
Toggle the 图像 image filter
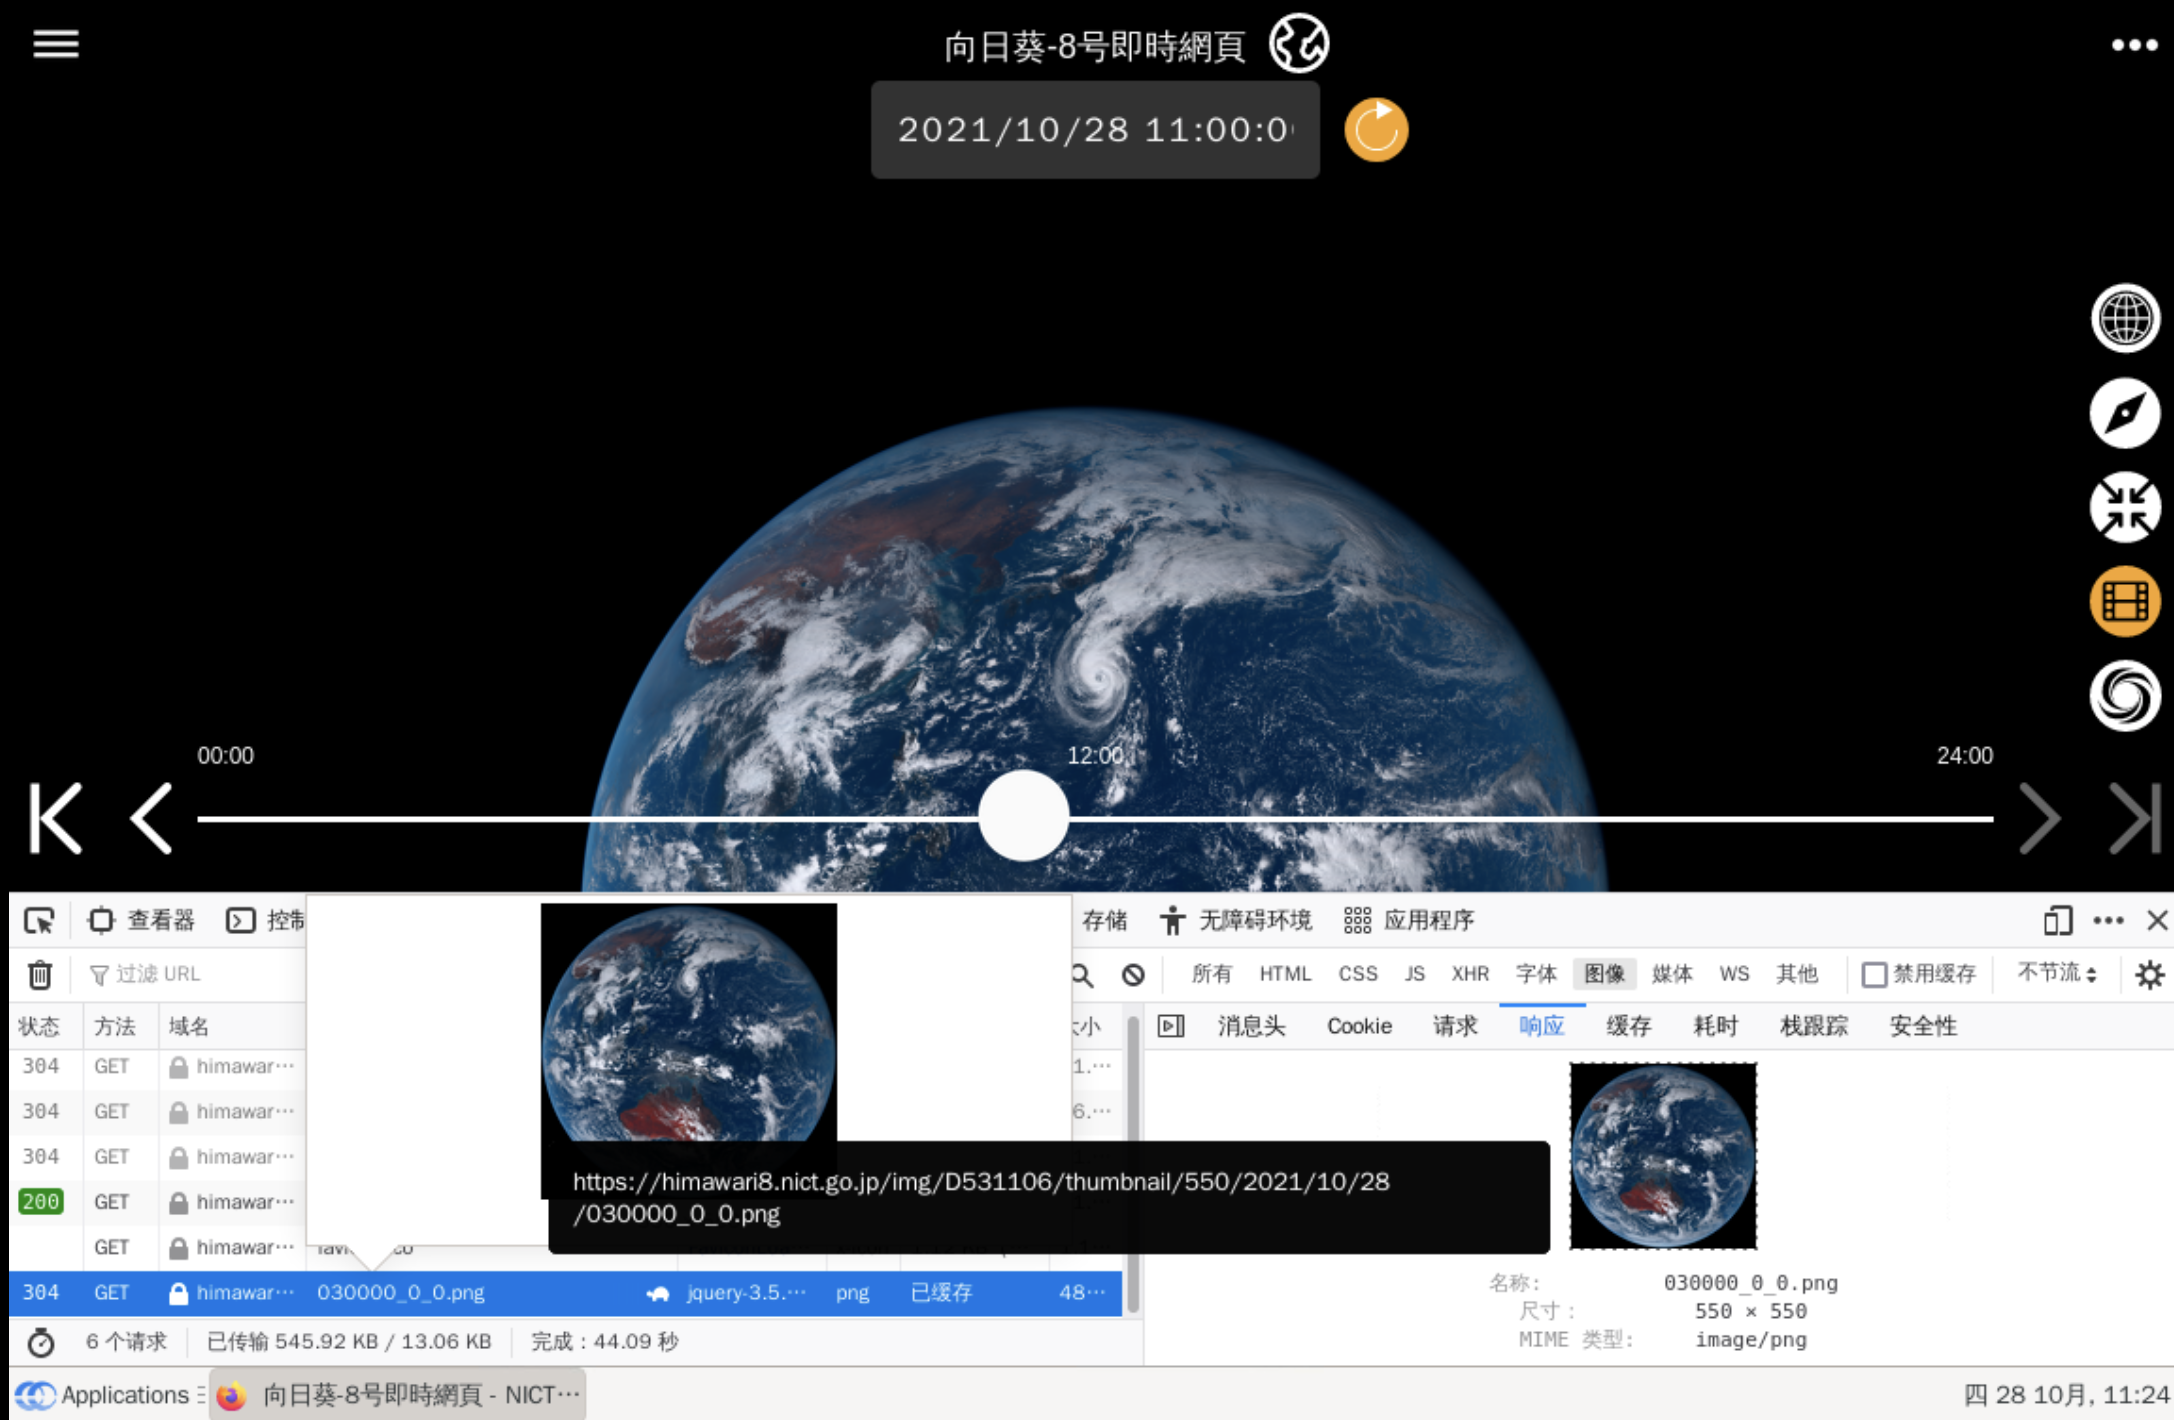(1604, 974)
